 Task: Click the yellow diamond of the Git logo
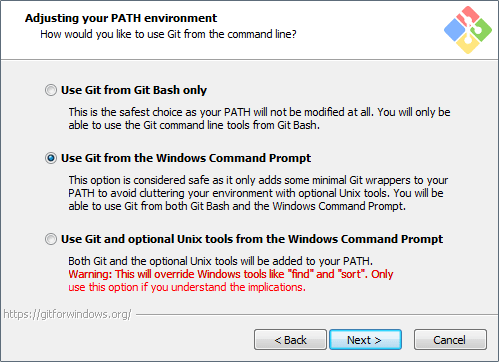coord(468,43)
